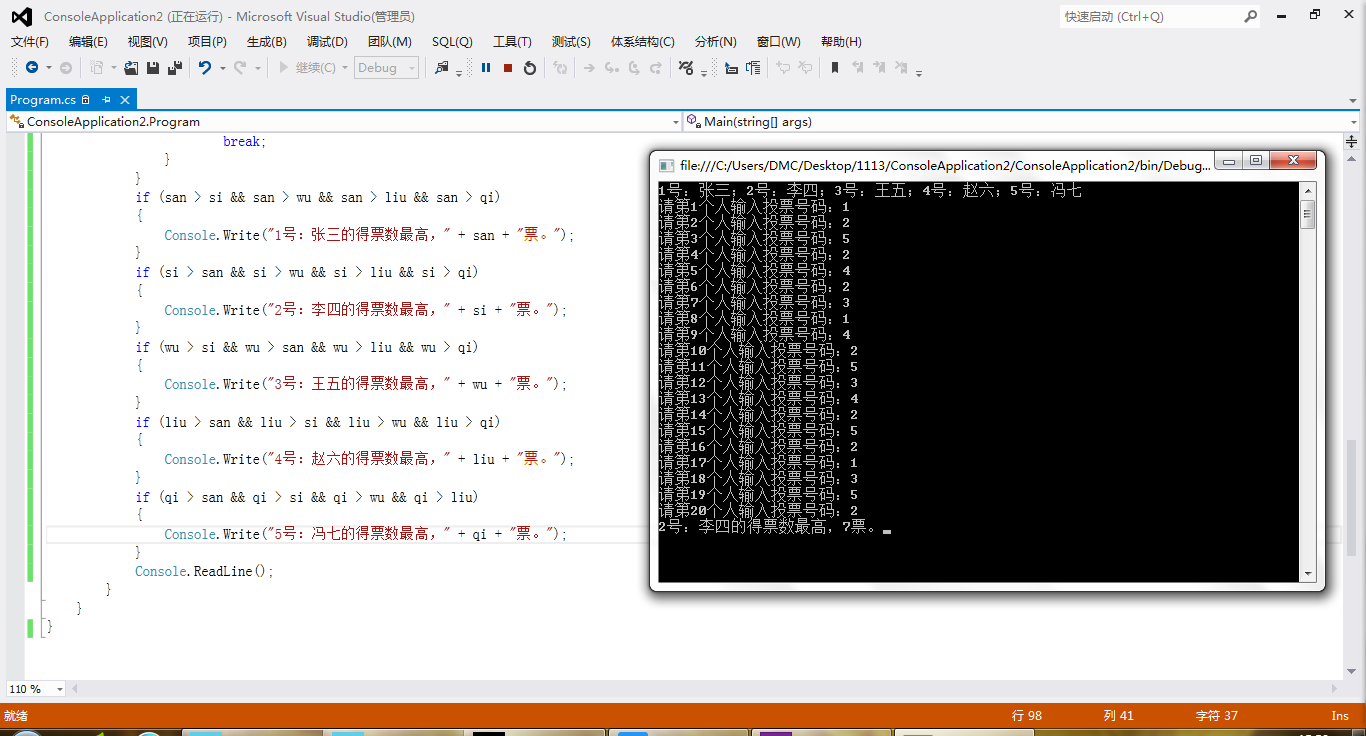Open the 生成(B) menu

[x=267, y=42]
